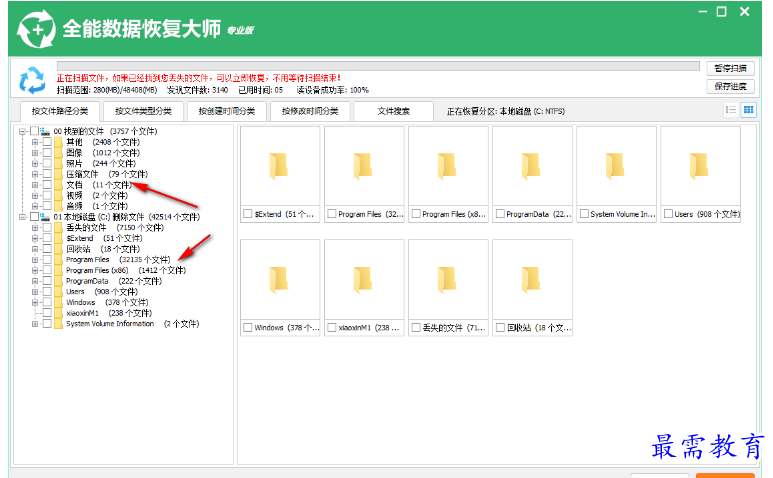Collapse the 00 找到的文件 tree node
This screenshot has width=773, height=478.
point(22,132)
